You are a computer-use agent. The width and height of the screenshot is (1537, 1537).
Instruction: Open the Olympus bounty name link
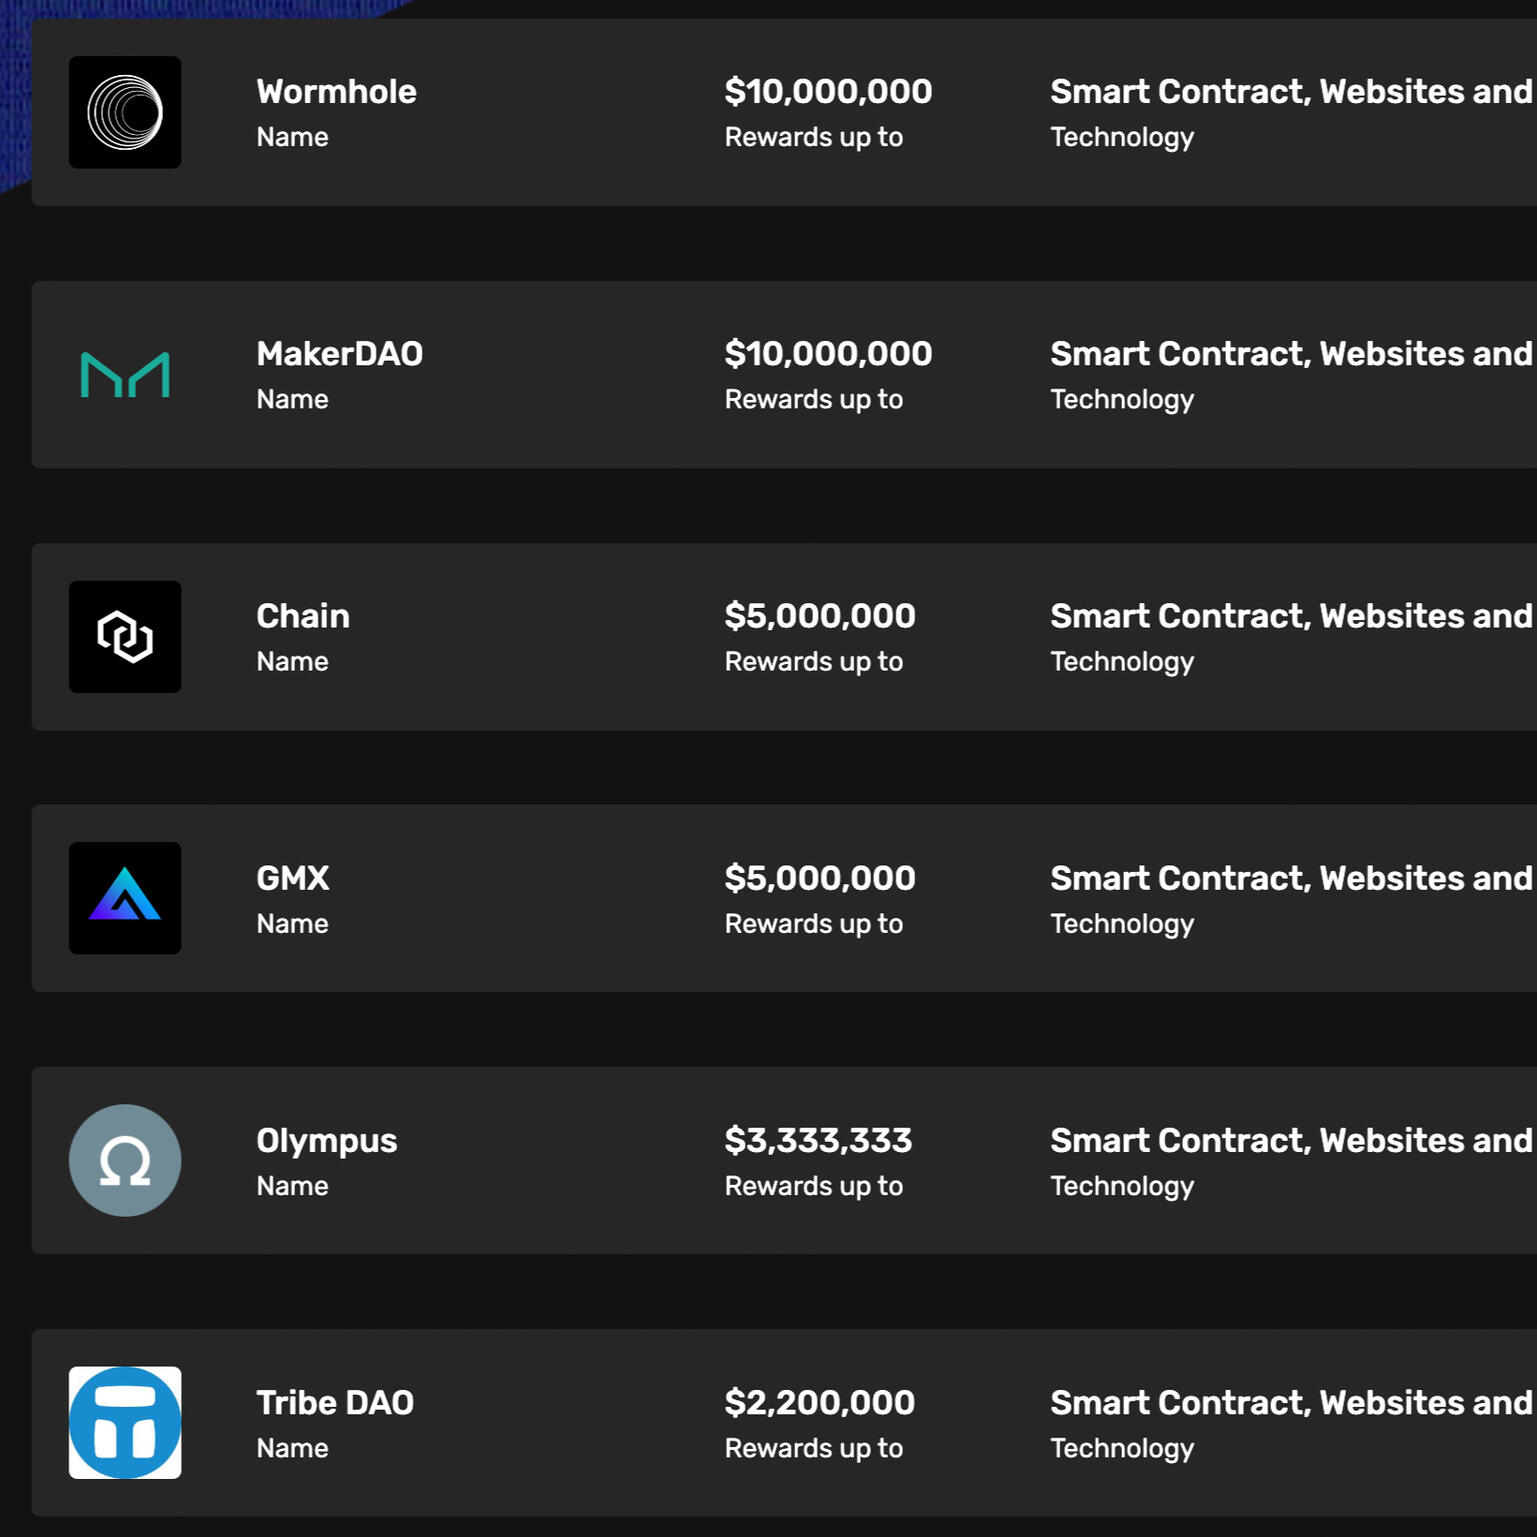[326, 1141]
